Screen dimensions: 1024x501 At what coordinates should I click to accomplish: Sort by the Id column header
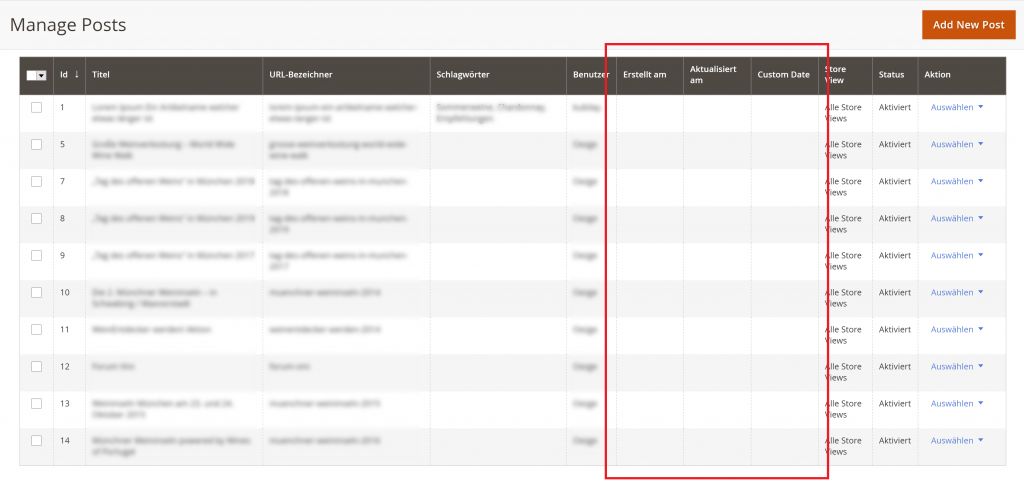[x=69, y=75]
